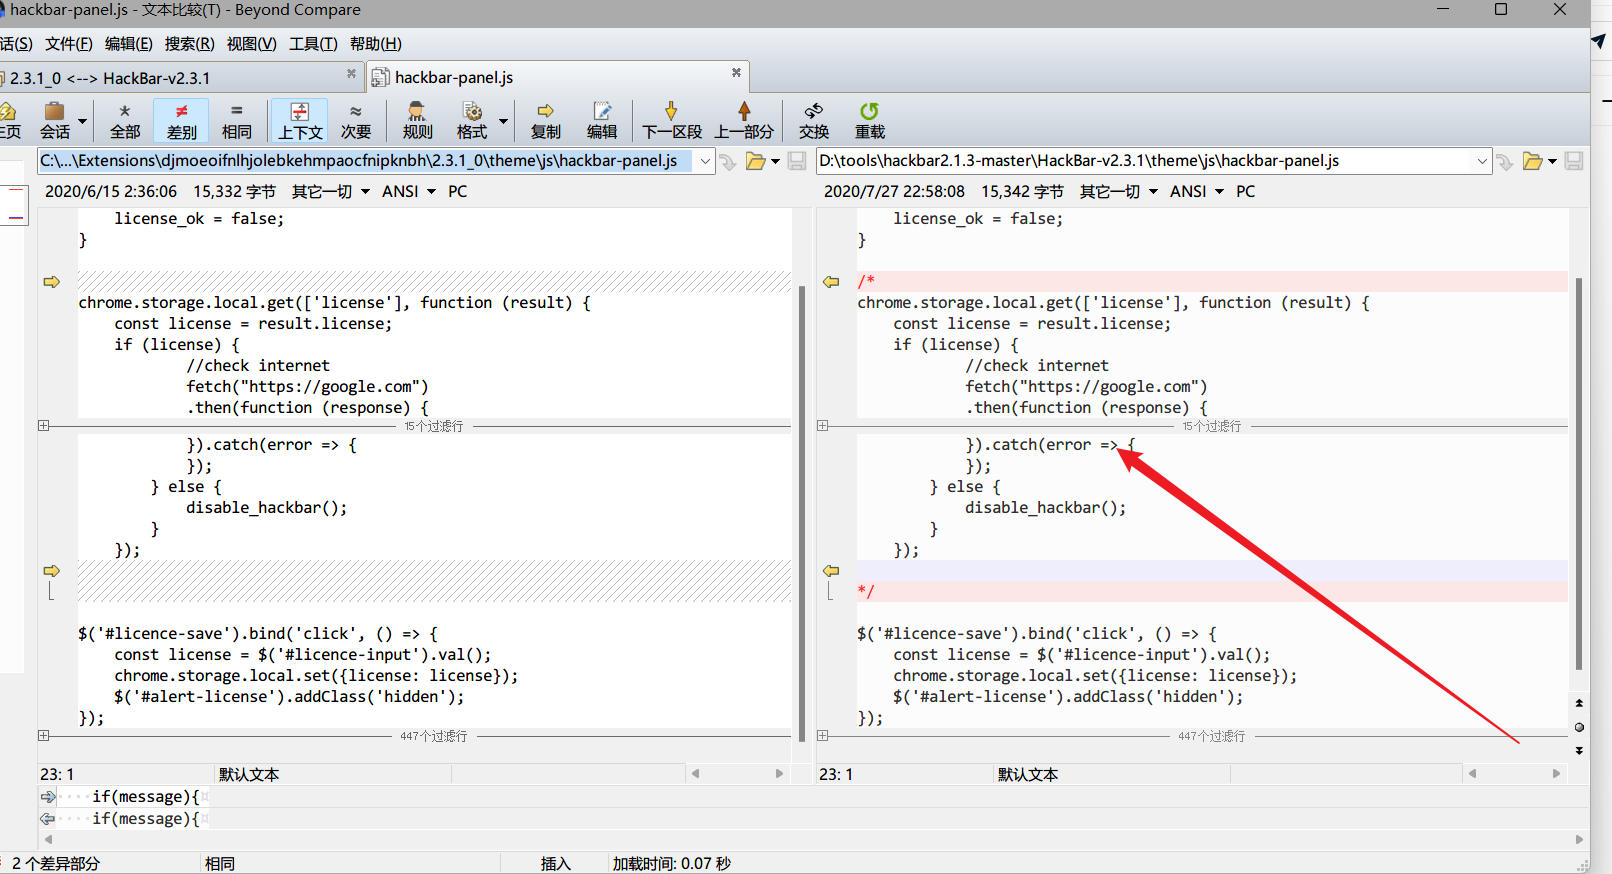Toggle the Differences filter button
Image resolution: width=1612 pixels, height=874 pixels.
(x=181, y=120)
